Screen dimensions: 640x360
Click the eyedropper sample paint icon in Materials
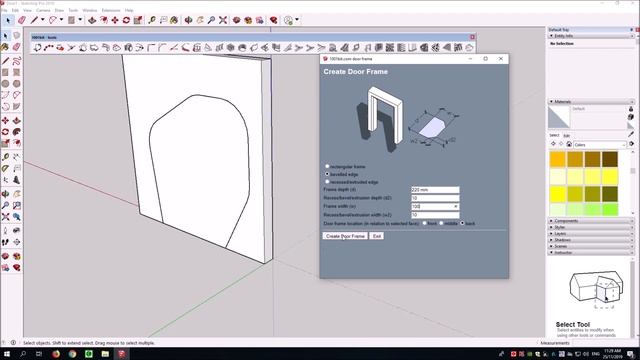click(x=631, y=134)
